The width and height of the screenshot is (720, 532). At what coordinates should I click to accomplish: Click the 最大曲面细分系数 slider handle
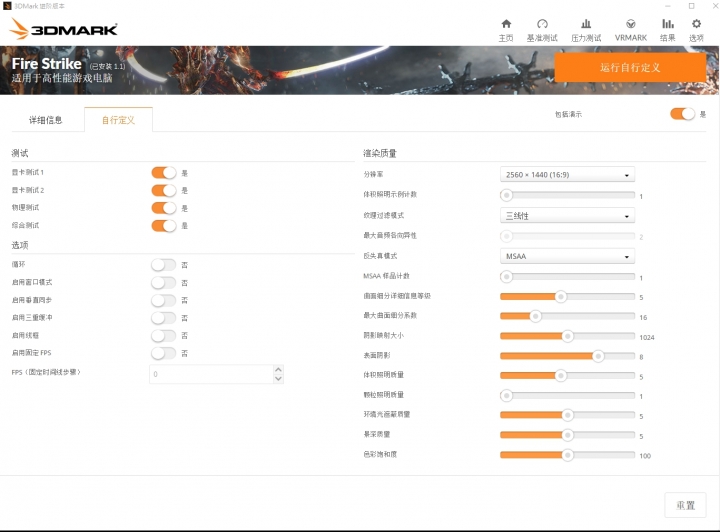[535, 316]
